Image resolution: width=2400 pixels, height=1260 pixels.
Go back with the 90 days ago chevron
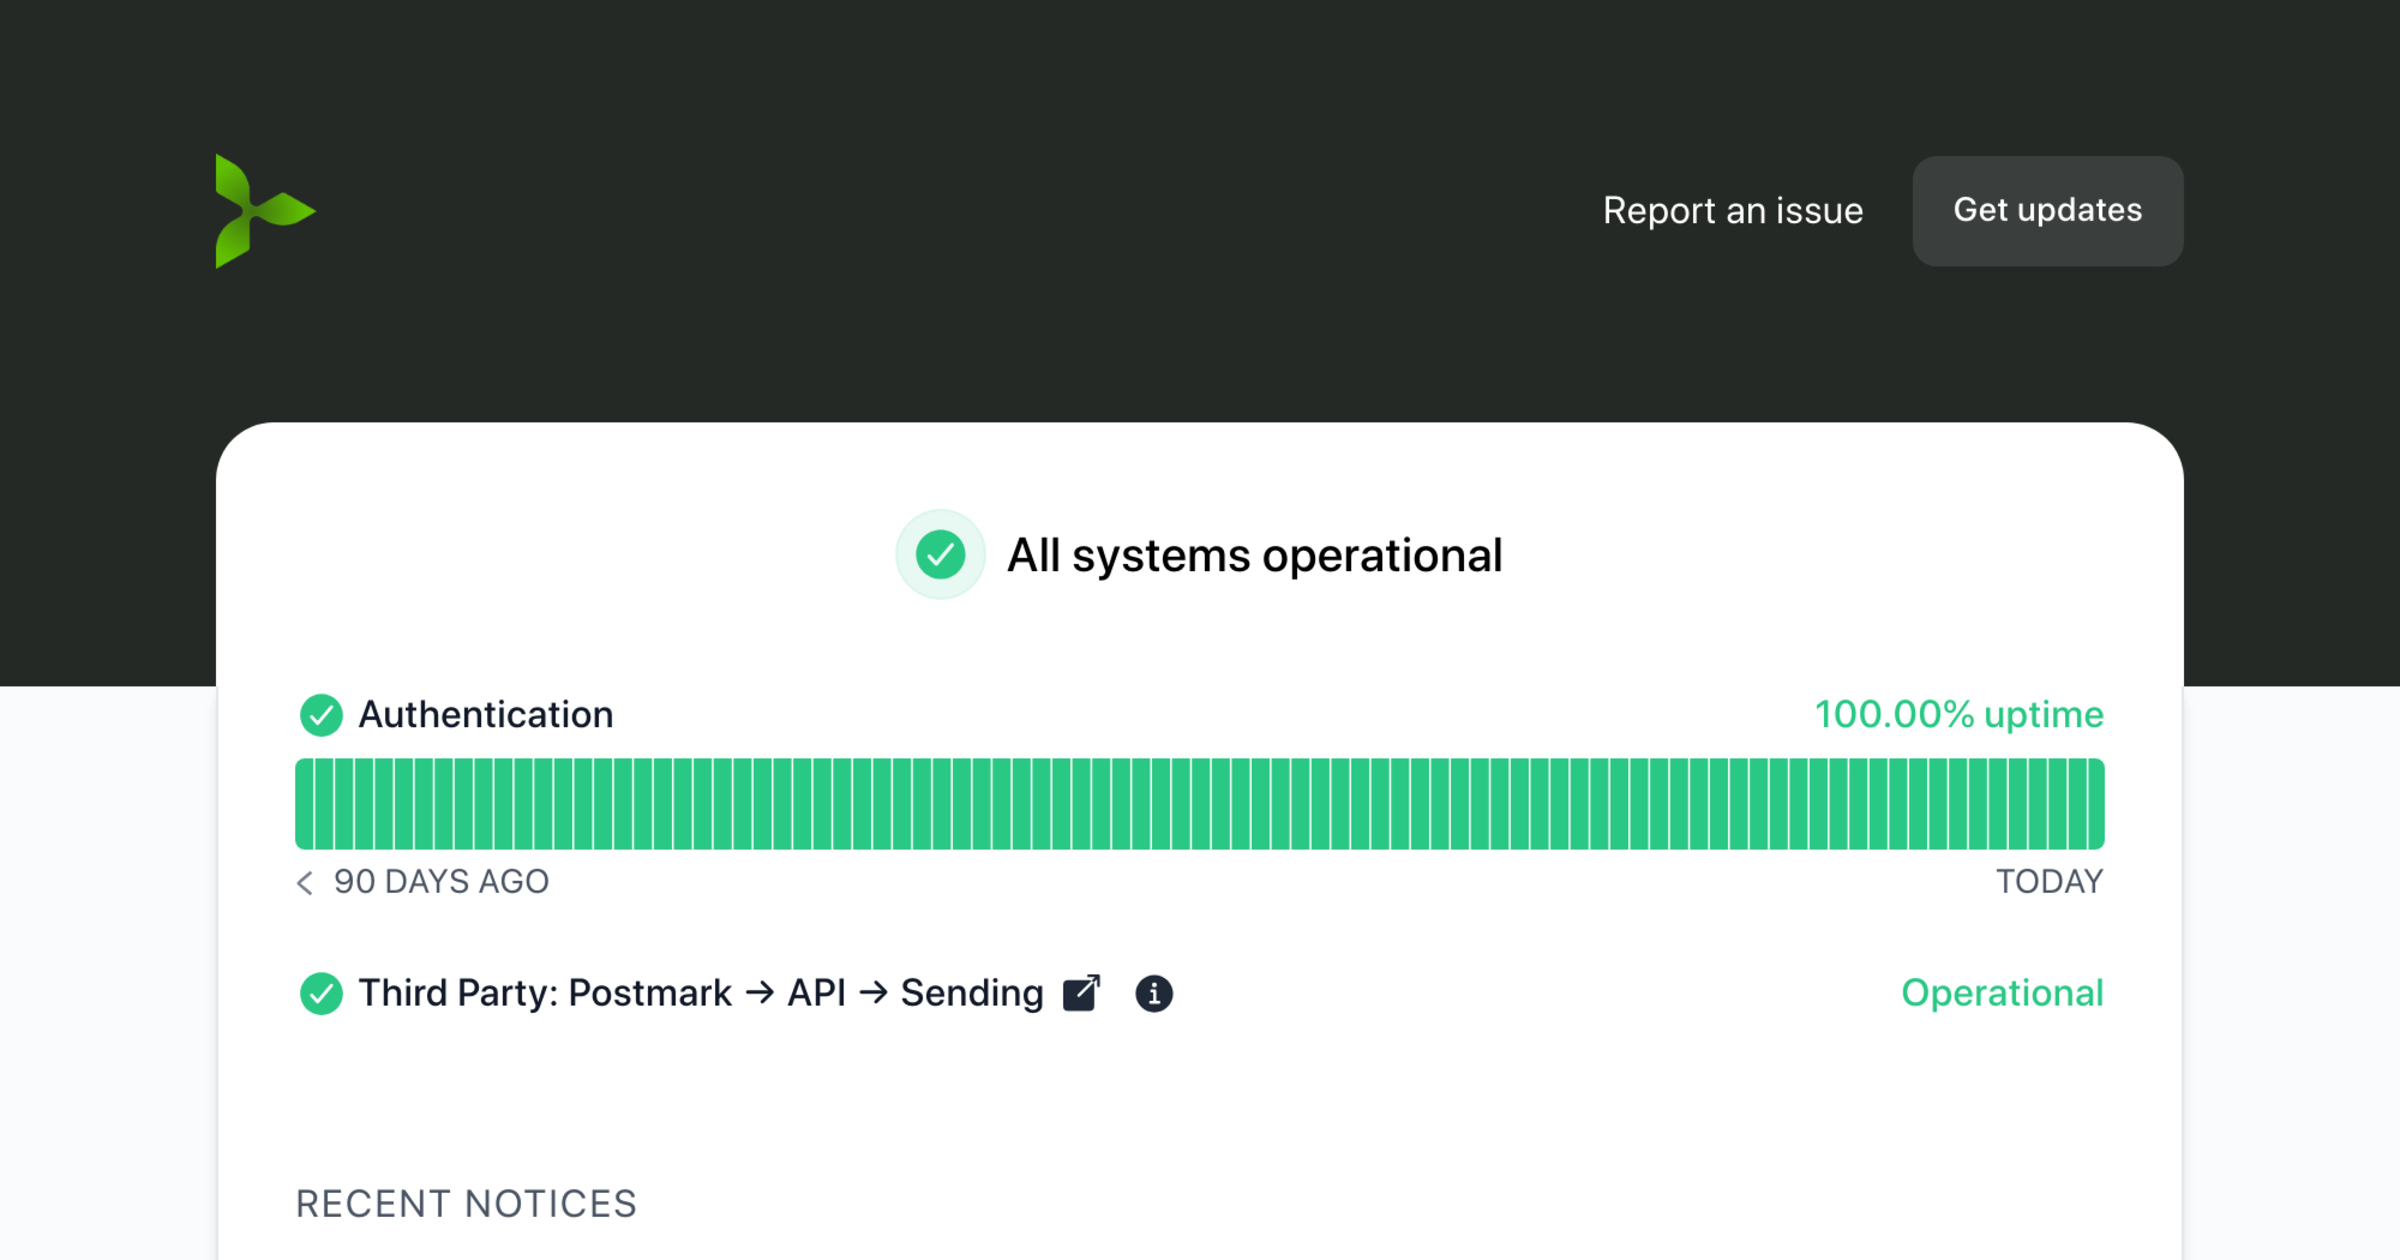pyautogui.click(x=305, y=882)
